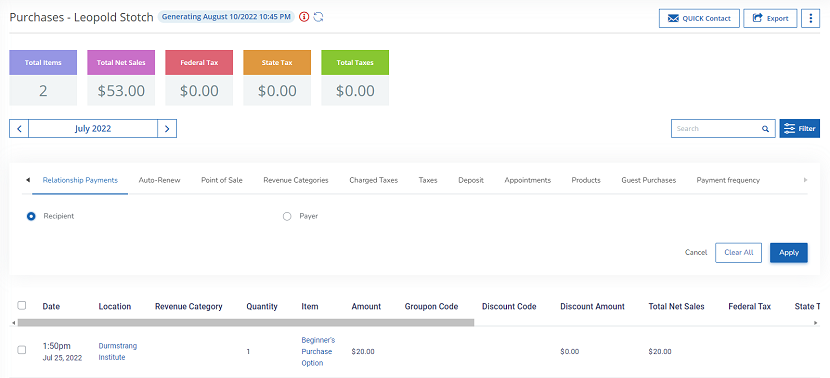Click the 1:50pm Jul 25, 2022 date cell
830x378 pixels.
pyautogui.click(x=62, y=352)
